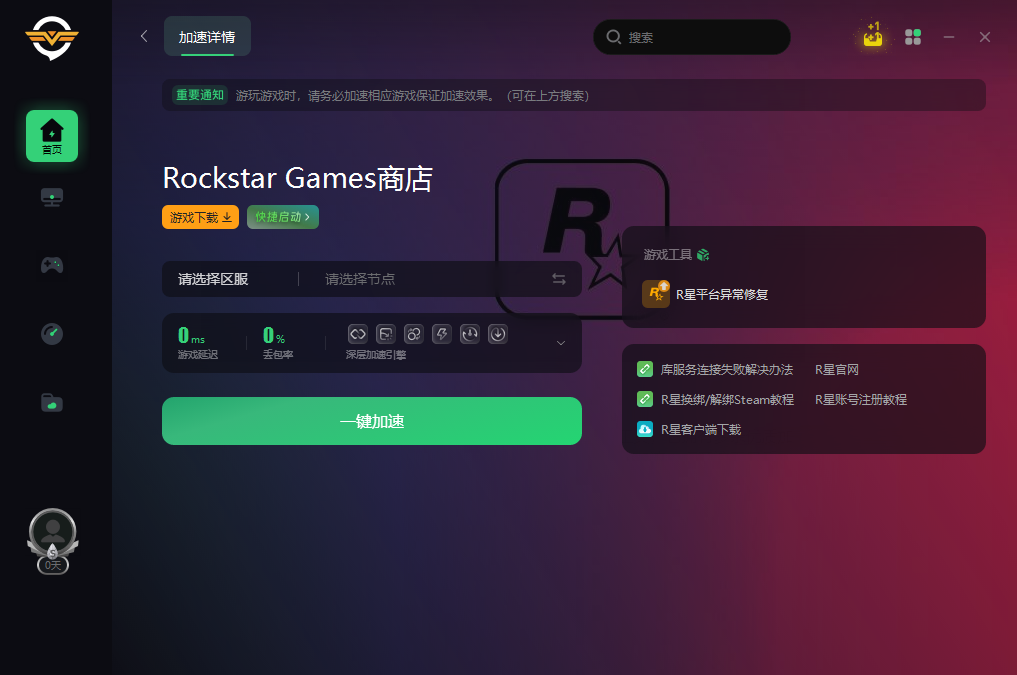Click the lightning bolt engine icon

point(442,334)
